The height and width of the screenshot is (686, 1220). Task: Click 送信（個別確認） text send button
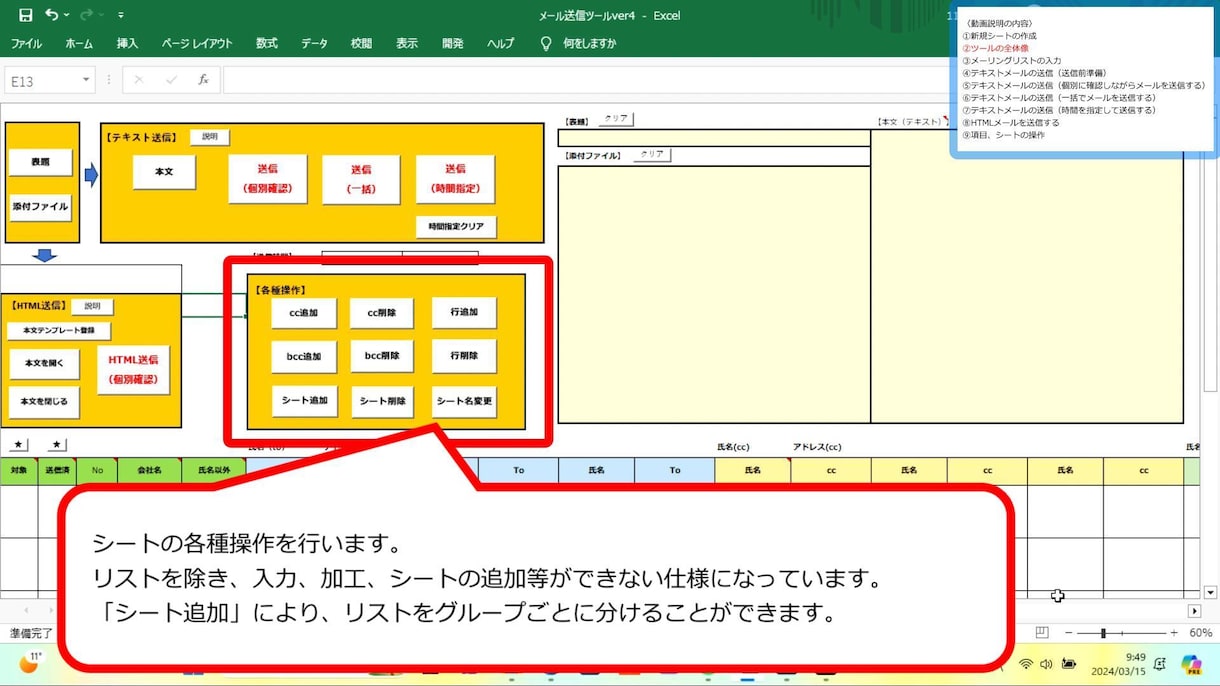point(267,179)
